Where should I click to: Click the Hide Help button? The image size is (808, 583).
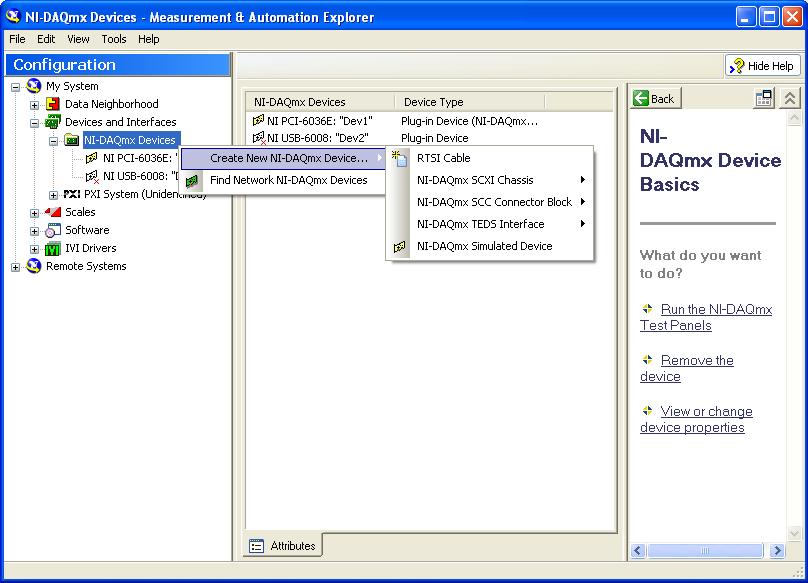click(762, 66)
